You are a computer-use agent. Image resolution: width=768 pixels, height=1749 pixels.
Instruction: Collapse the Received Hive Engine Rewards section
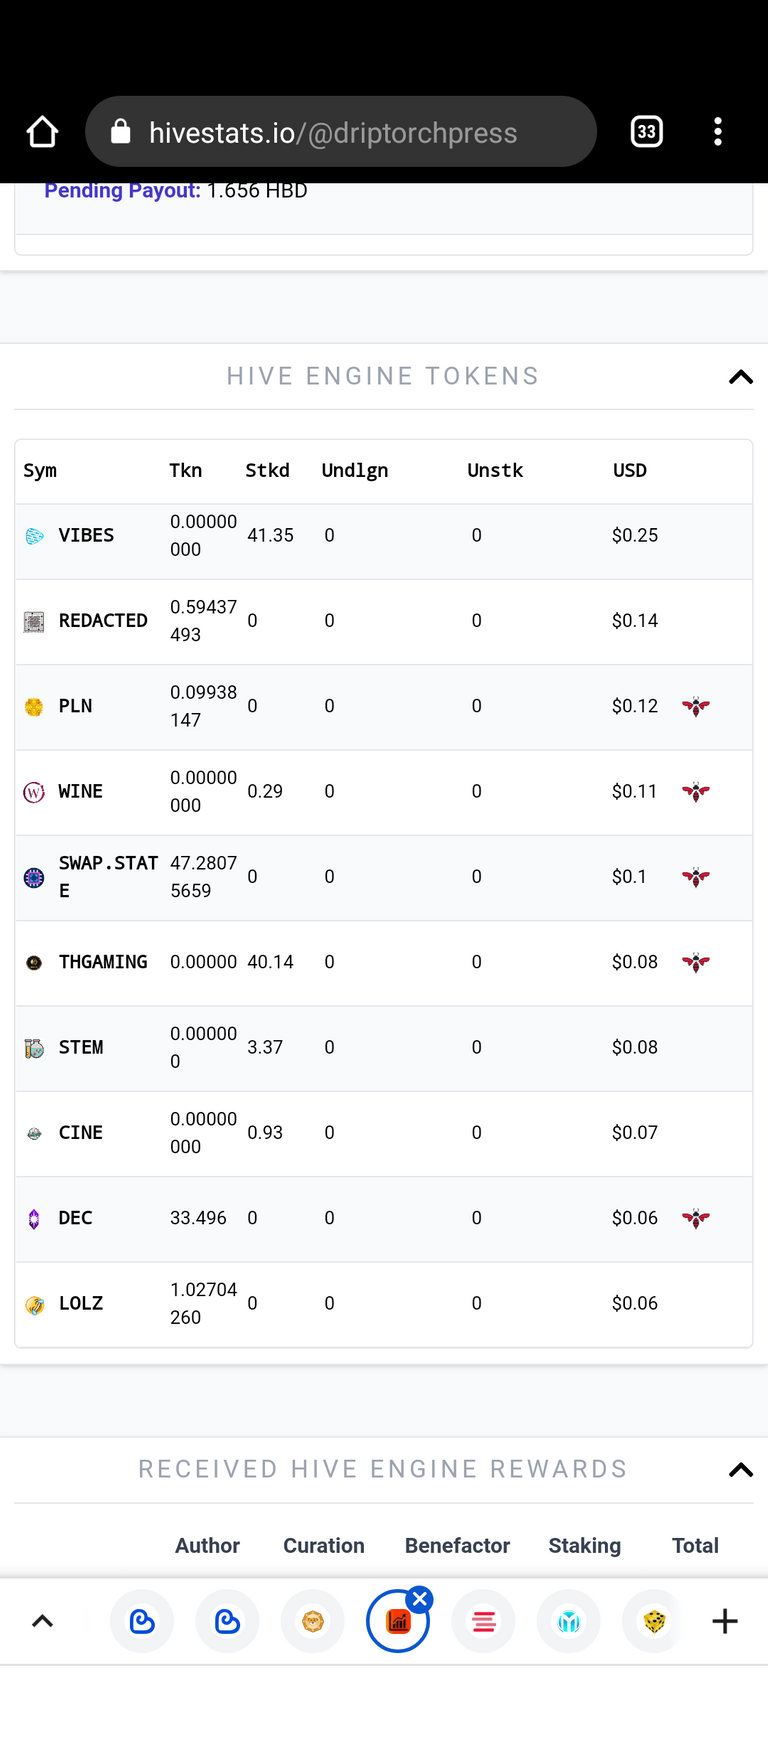point(741,1470)
